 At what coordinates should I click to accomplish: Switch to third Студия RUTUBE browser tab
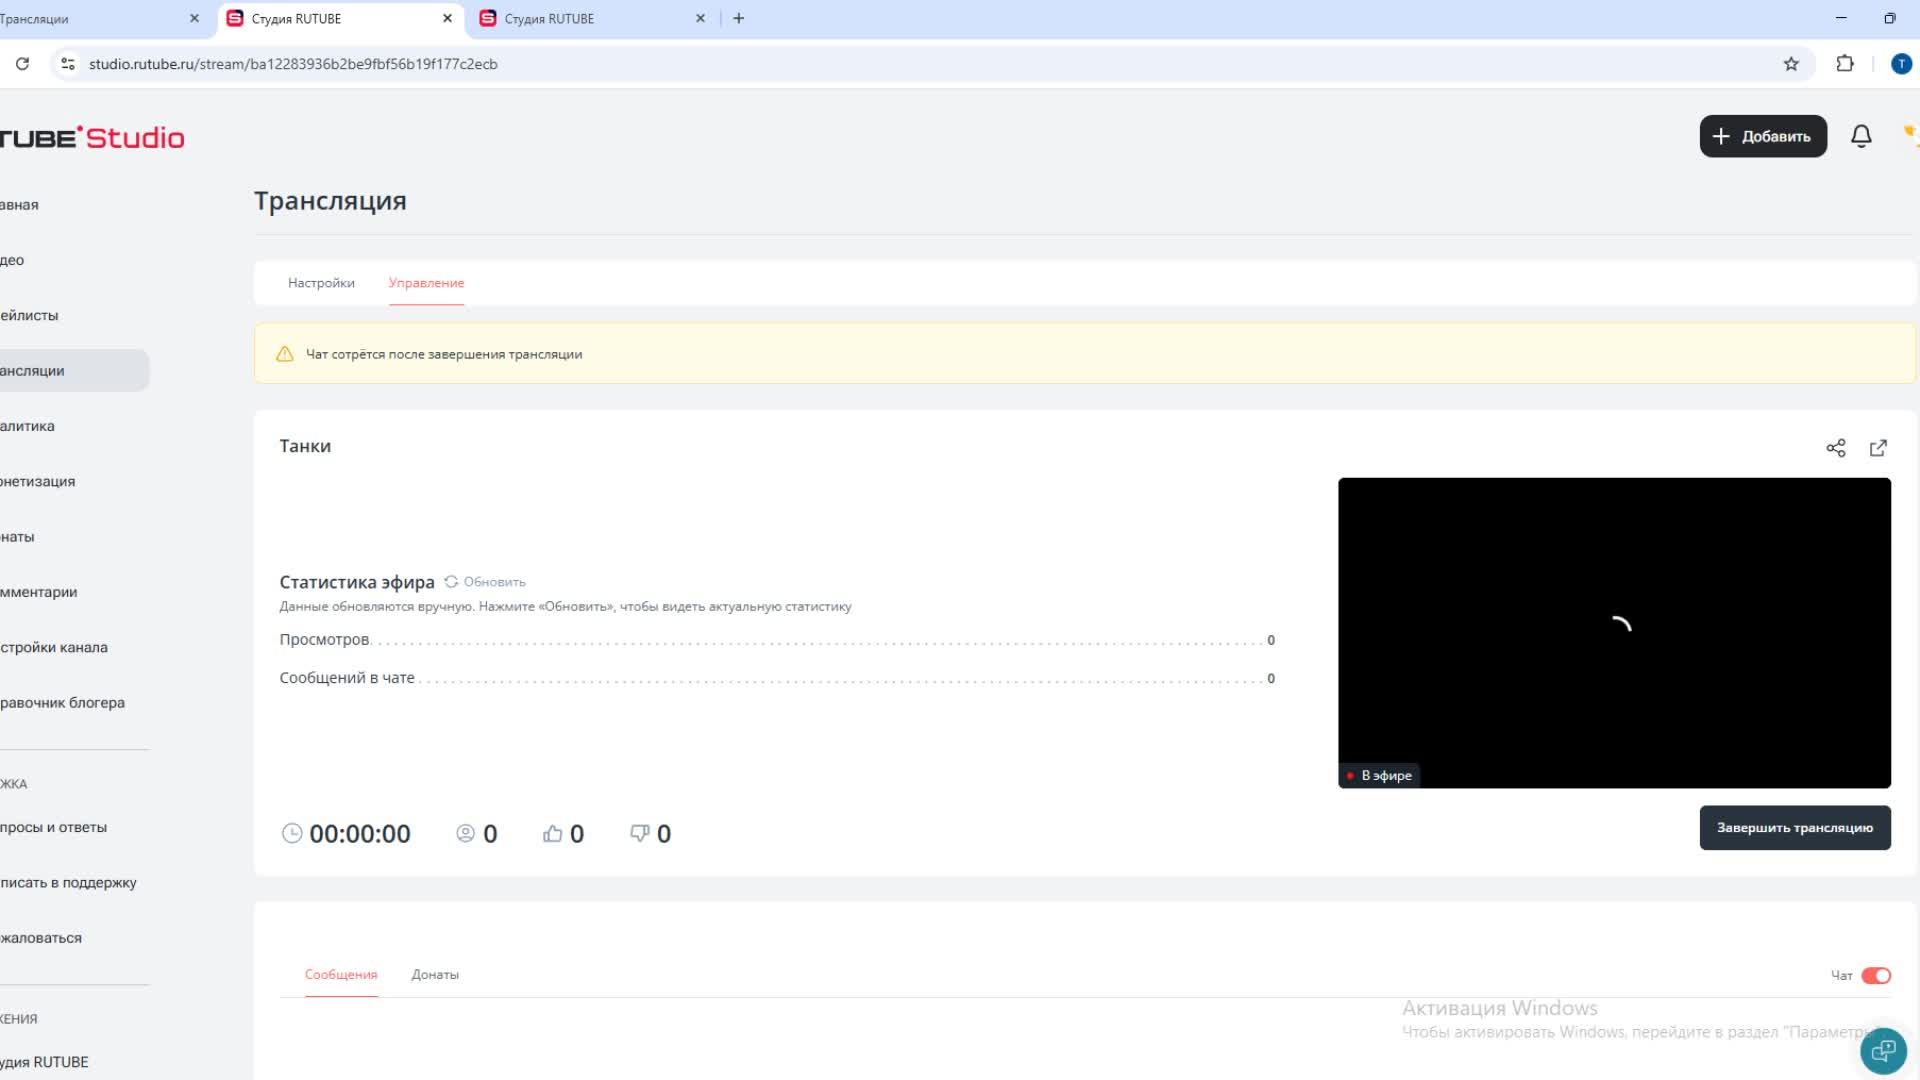549,18
